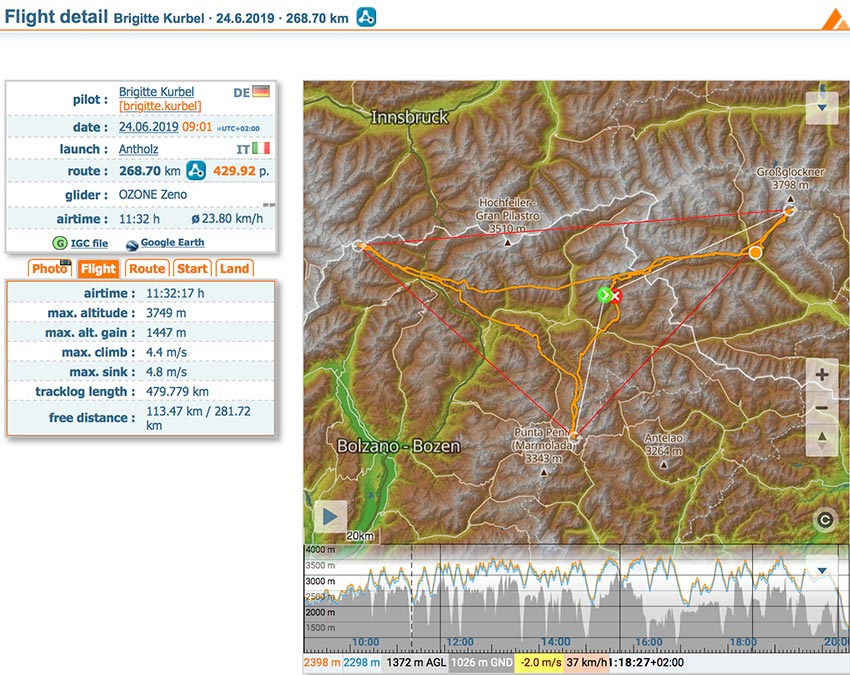The width and height of the screenshot is (850, 675).
Task: Open the flight in Google Earth
Action: click(x=172, y=242)
